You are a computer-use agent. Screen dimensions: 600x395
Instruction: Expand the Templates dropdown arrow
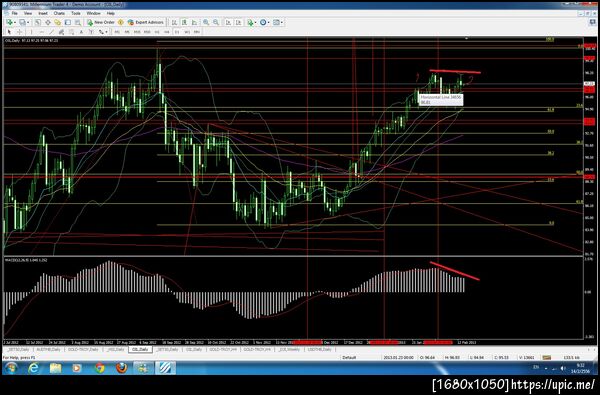(x=282, y=22)
